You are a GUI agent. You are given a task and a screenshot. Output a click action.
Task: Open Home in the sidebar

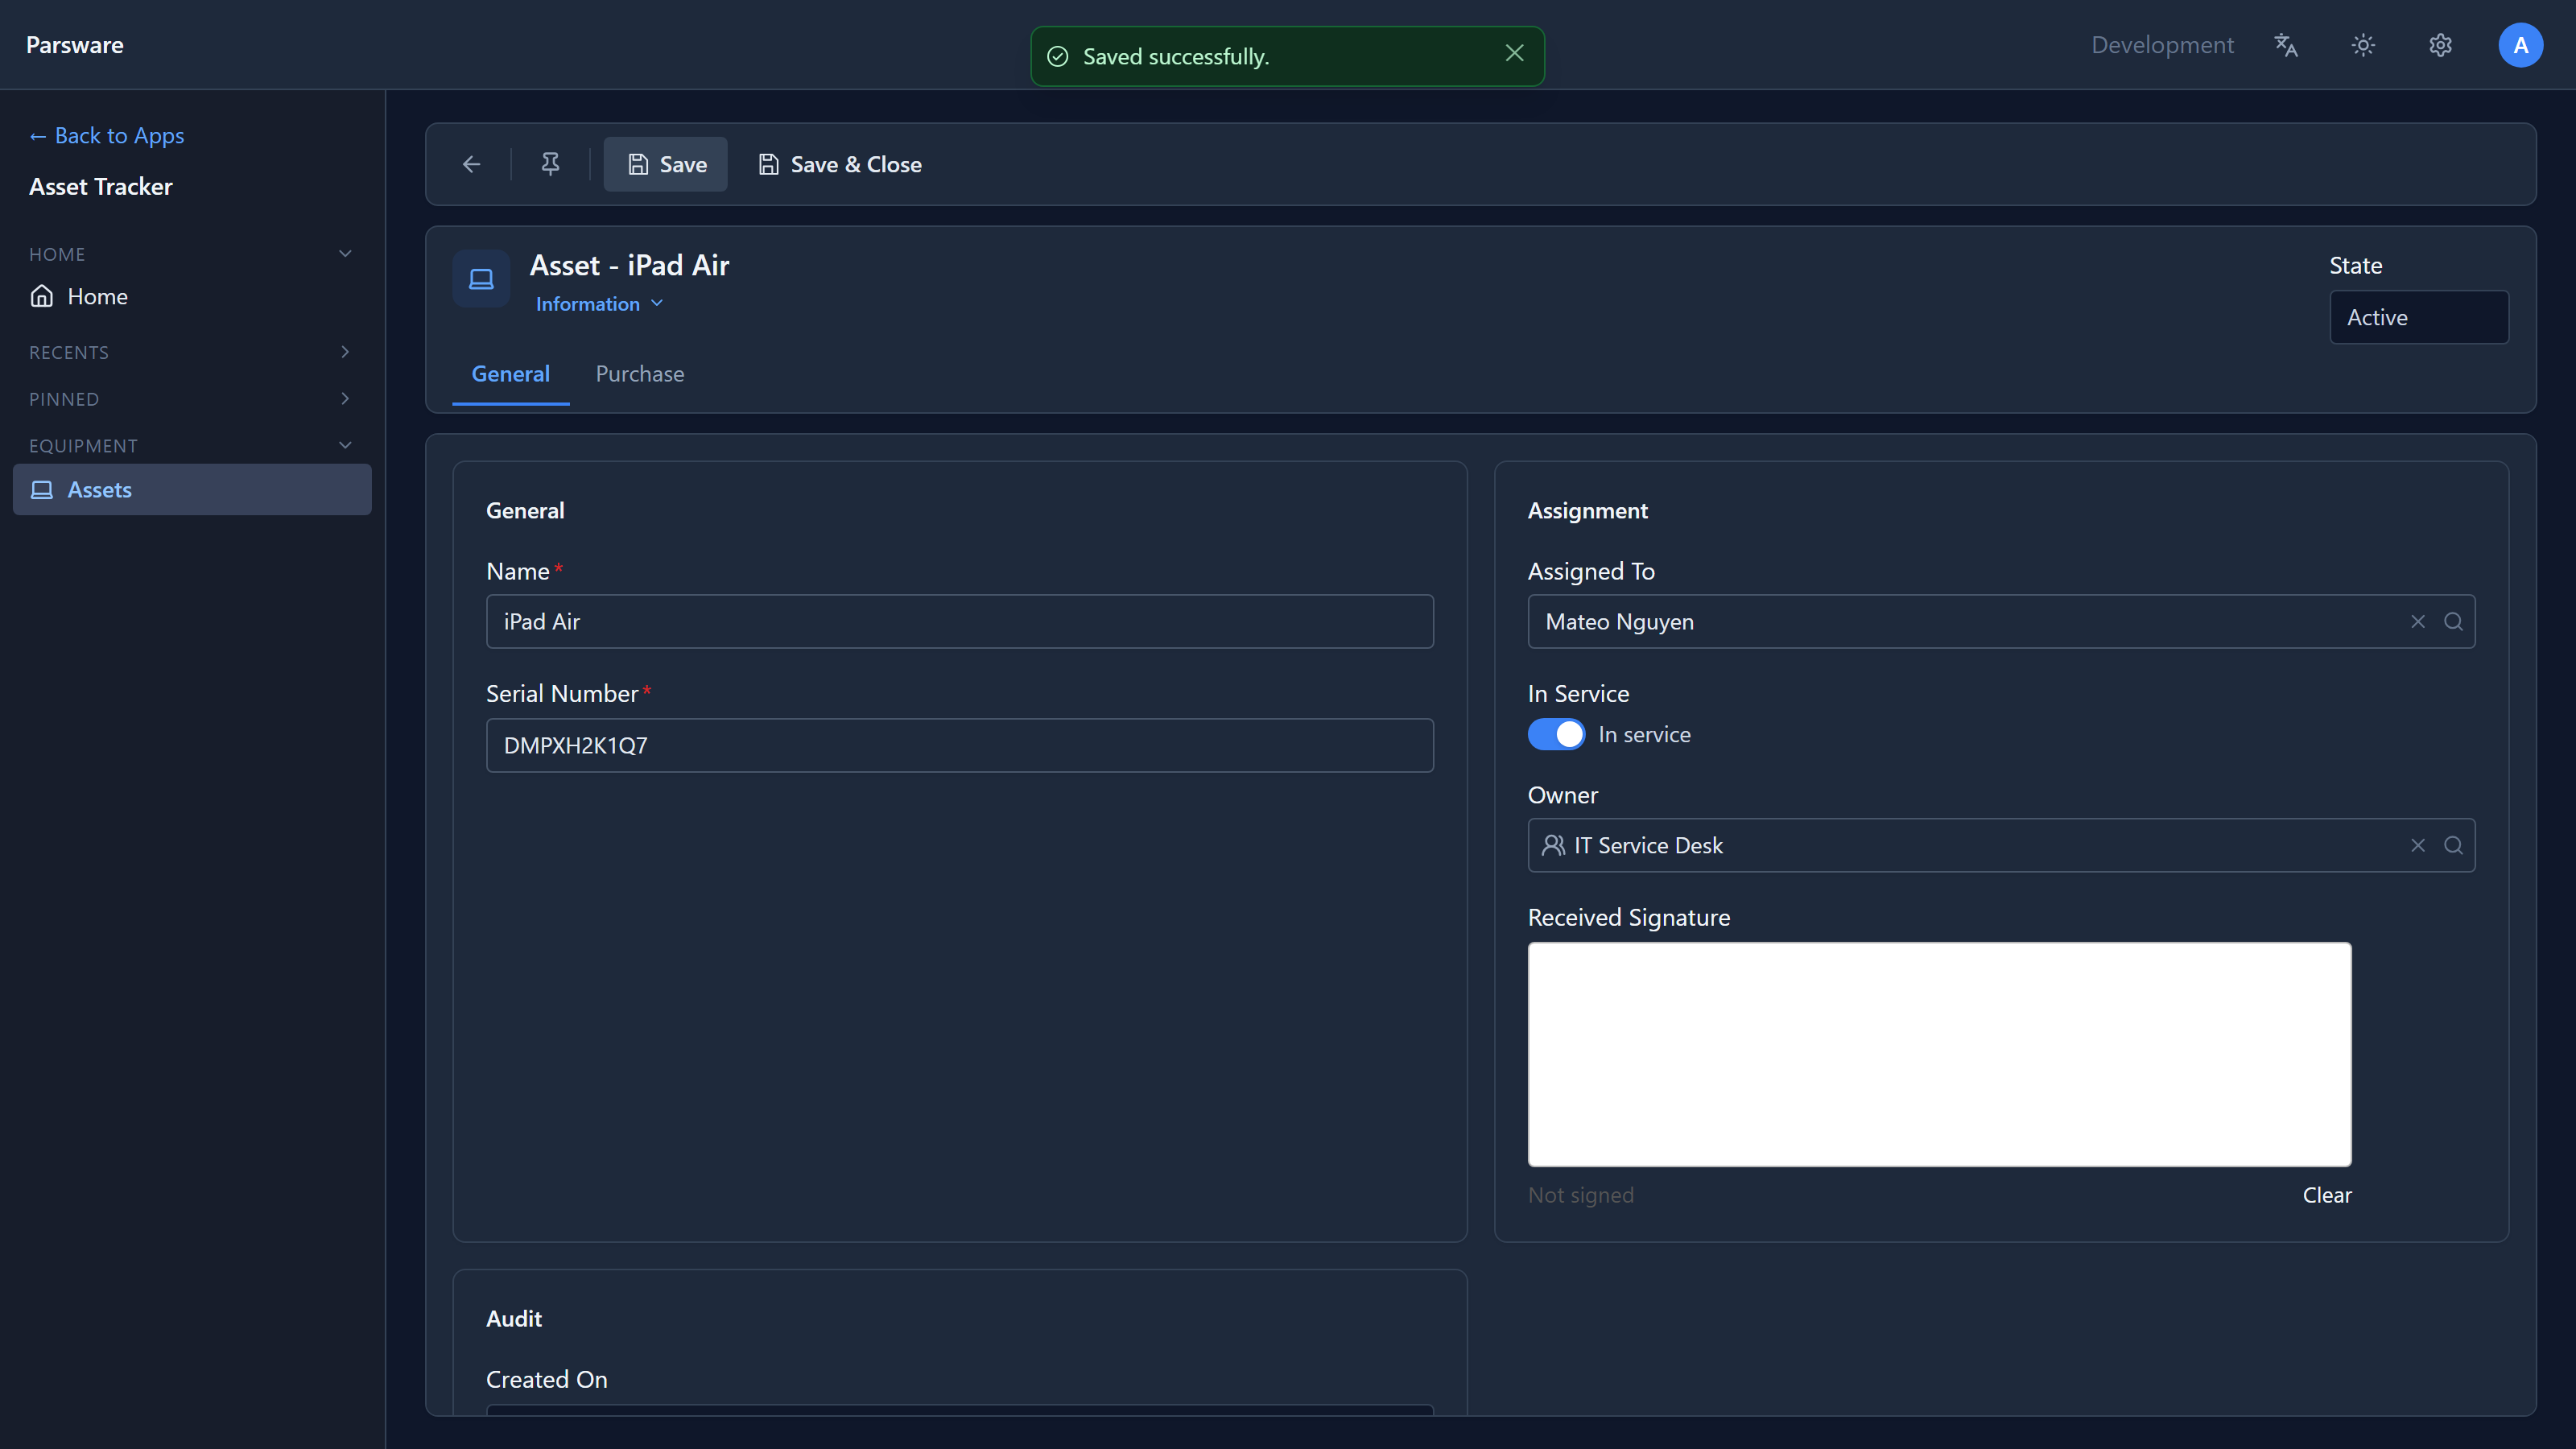point(192,296)
